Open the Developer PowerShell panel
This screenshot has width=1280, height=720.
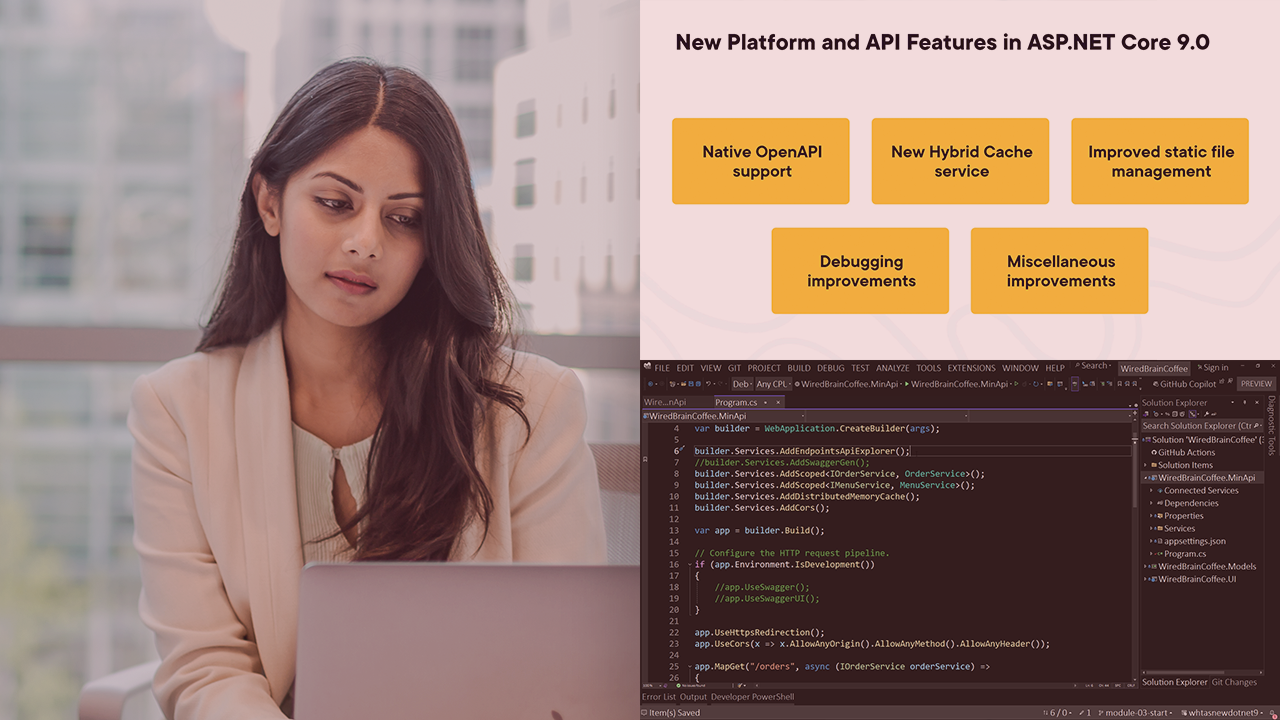(752, 697)
